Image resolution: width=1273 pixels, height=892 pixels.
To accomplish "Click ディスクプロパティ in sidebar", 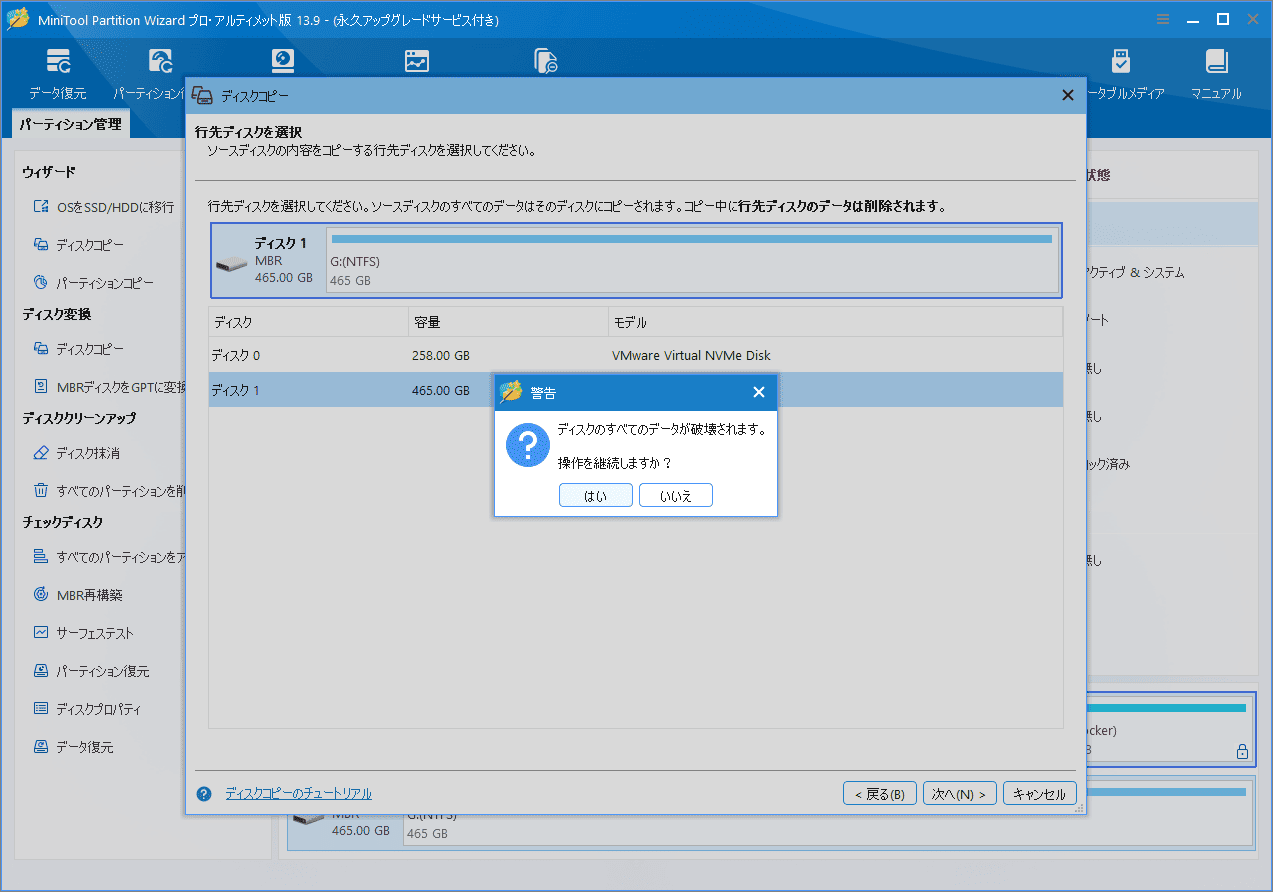I will pos(98,709).
